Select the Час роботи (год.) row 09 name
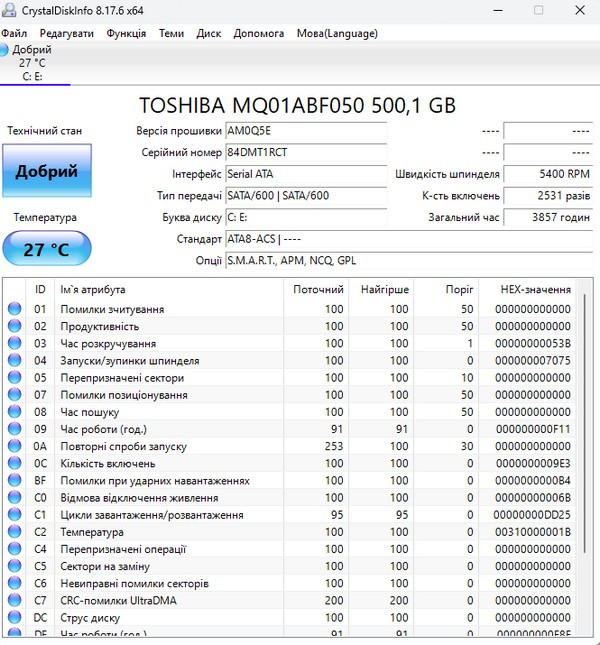600x645 pixels. coord(104,429)
